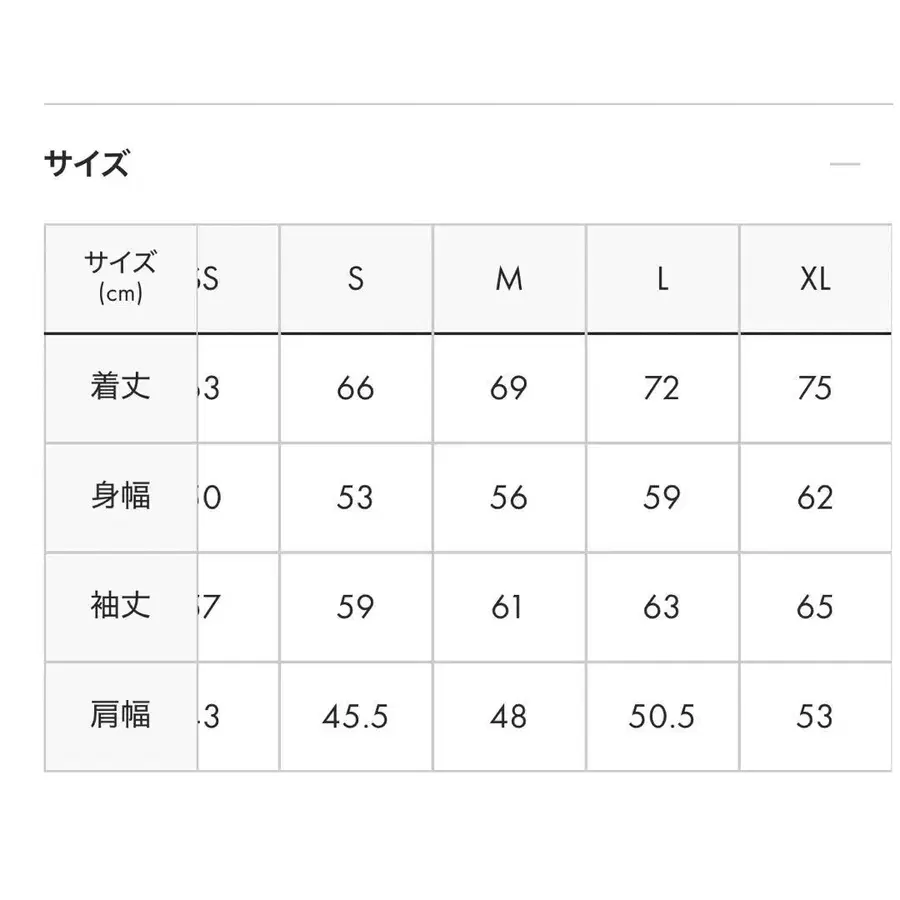Click the 53 身幅 value for size S
Viewport: 900px width, 900px height.
tap(355, 497)
